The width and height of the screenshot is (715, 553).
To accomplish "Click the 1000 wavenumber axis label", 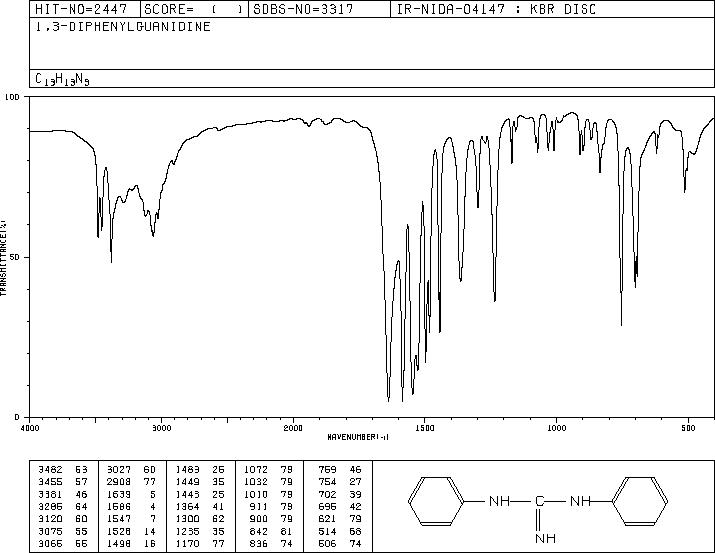I will pos(557,428).
